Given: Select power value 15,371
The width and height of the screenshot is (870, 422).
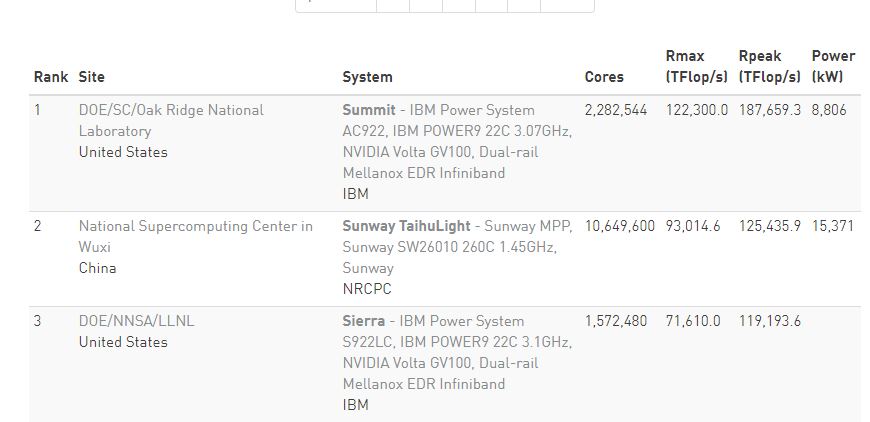Looking at the screenshot, I should [832, 226].
